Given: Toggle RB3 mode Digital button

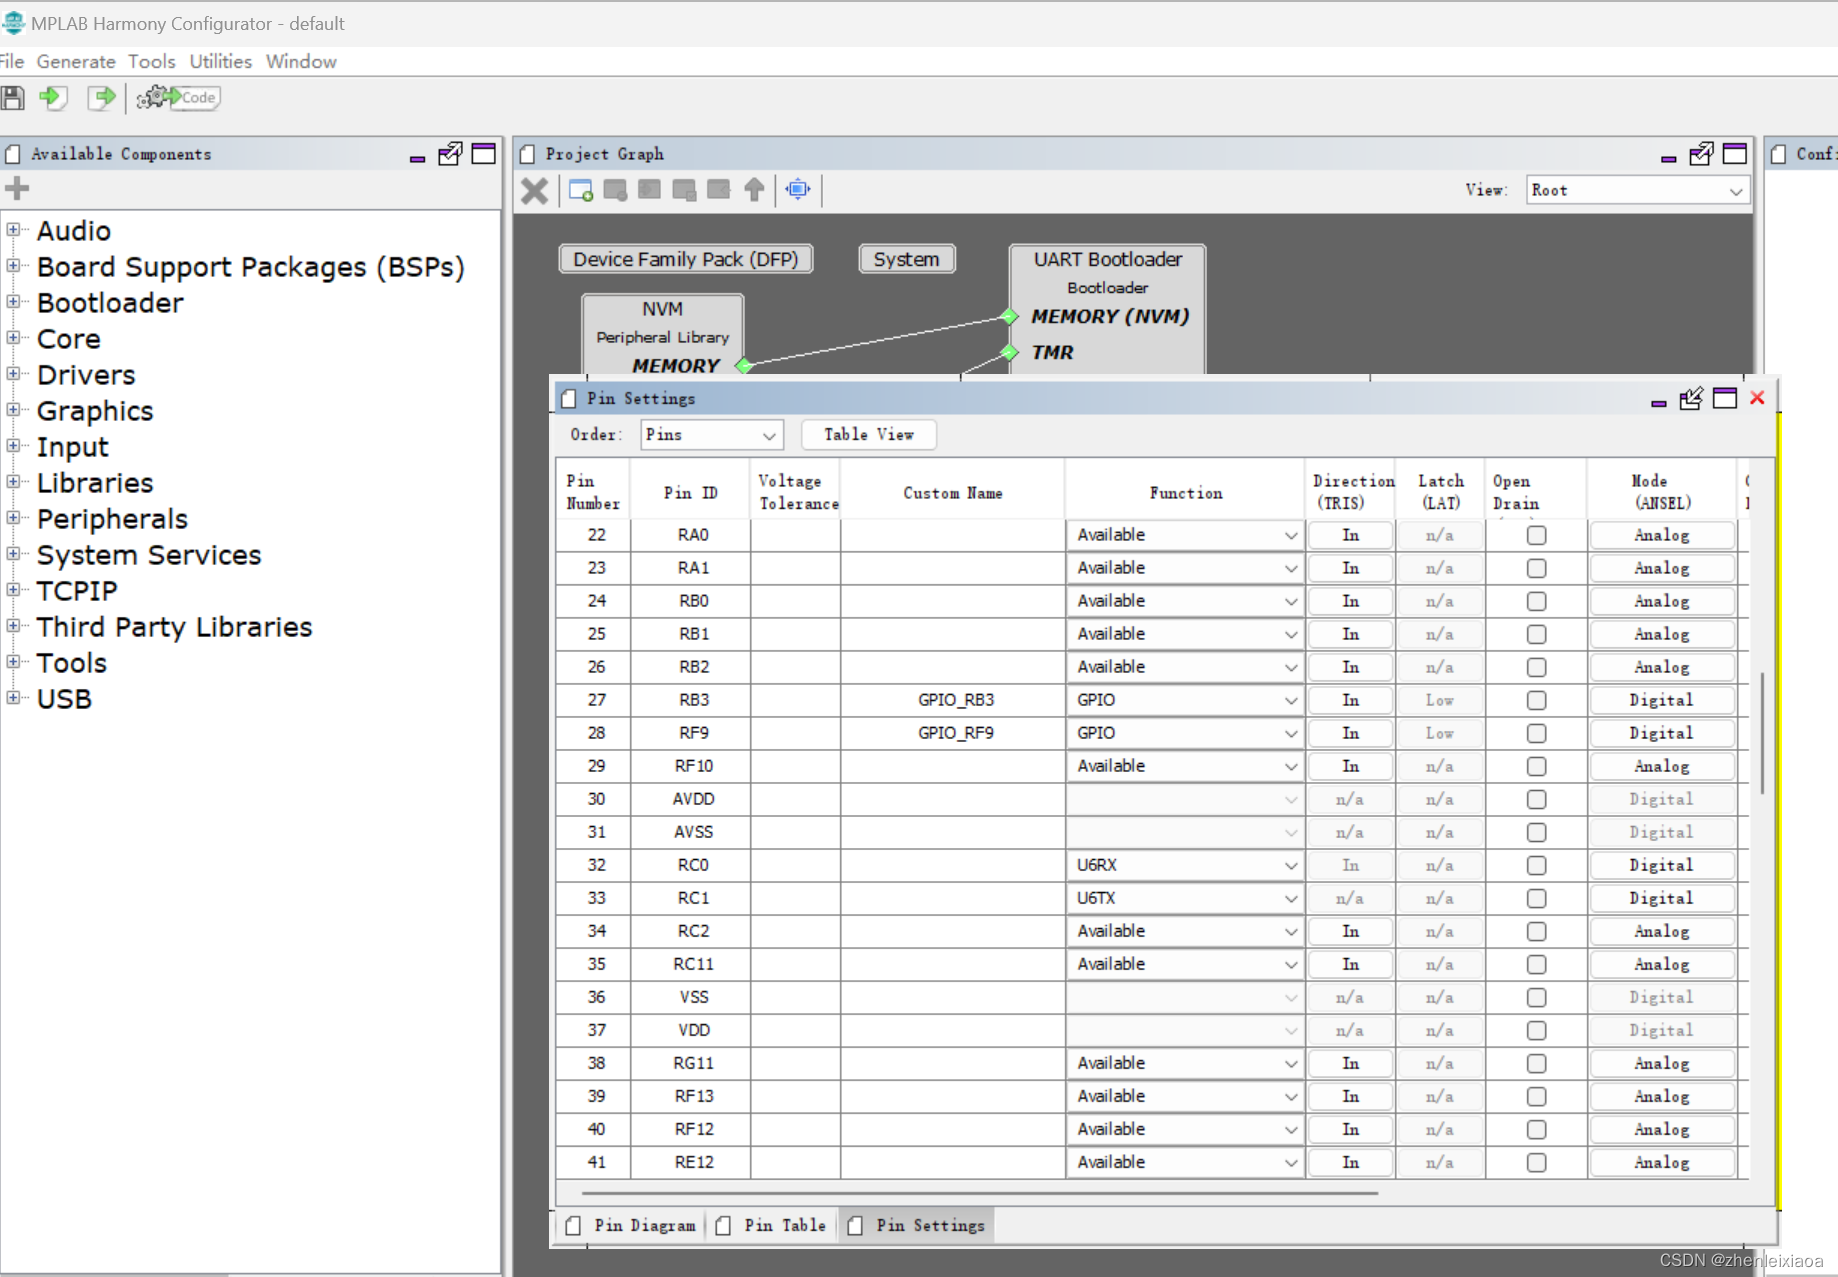Looking at the screenshot, I should (x=1661, y=700).
